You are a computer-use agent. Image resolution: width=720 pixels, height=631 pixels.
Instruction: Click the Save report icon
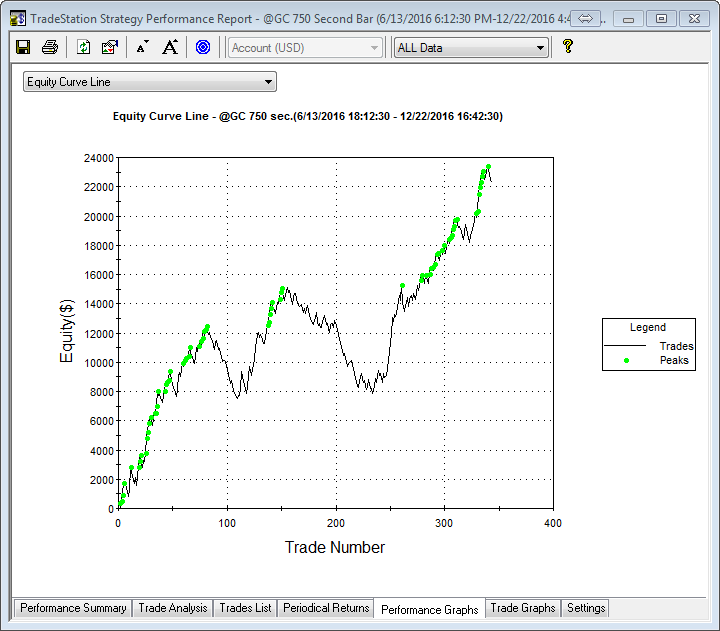23,47
